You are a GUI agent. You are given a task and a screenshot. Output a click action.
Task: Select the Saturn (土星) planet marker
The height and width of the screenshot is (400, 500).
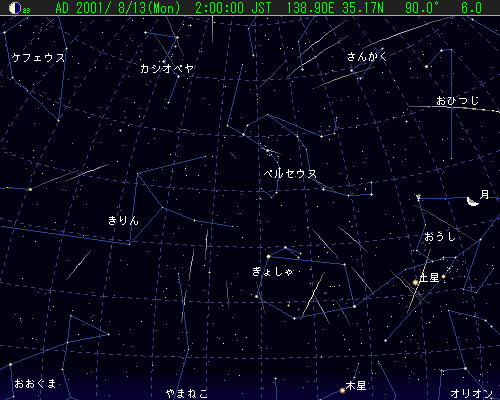(415, 282)
